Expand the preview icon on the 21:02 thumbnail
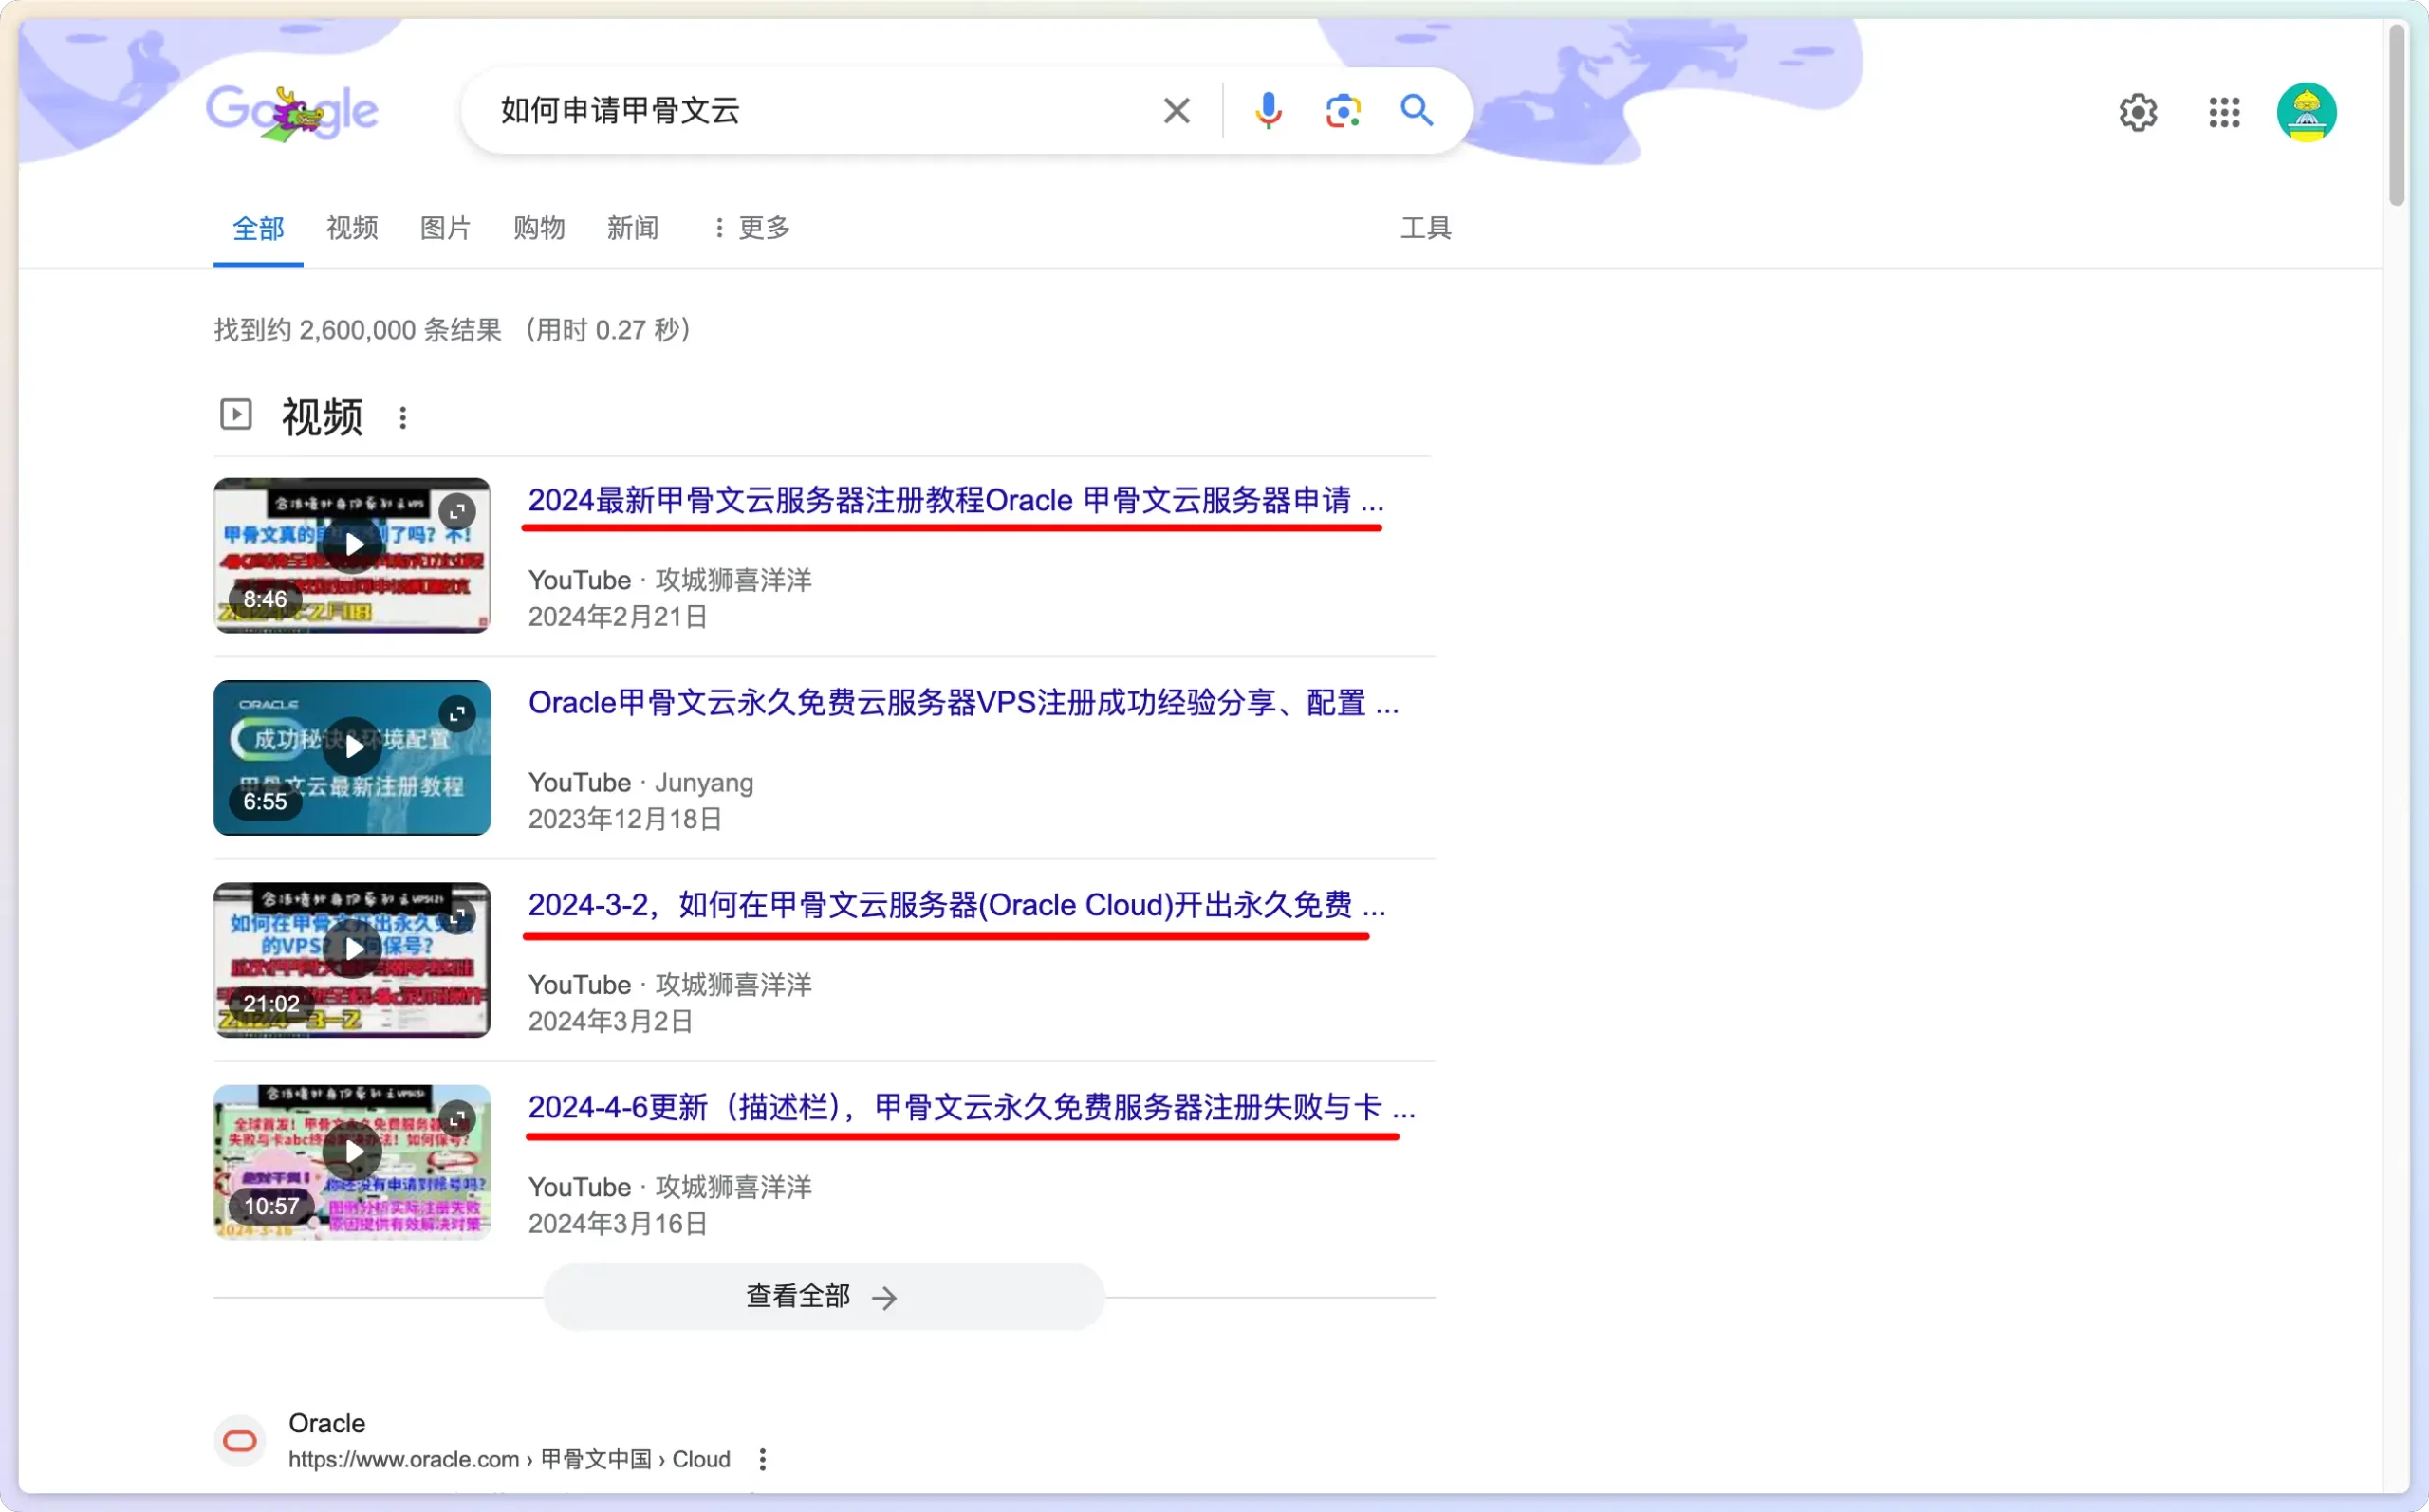 pos(457,916)
